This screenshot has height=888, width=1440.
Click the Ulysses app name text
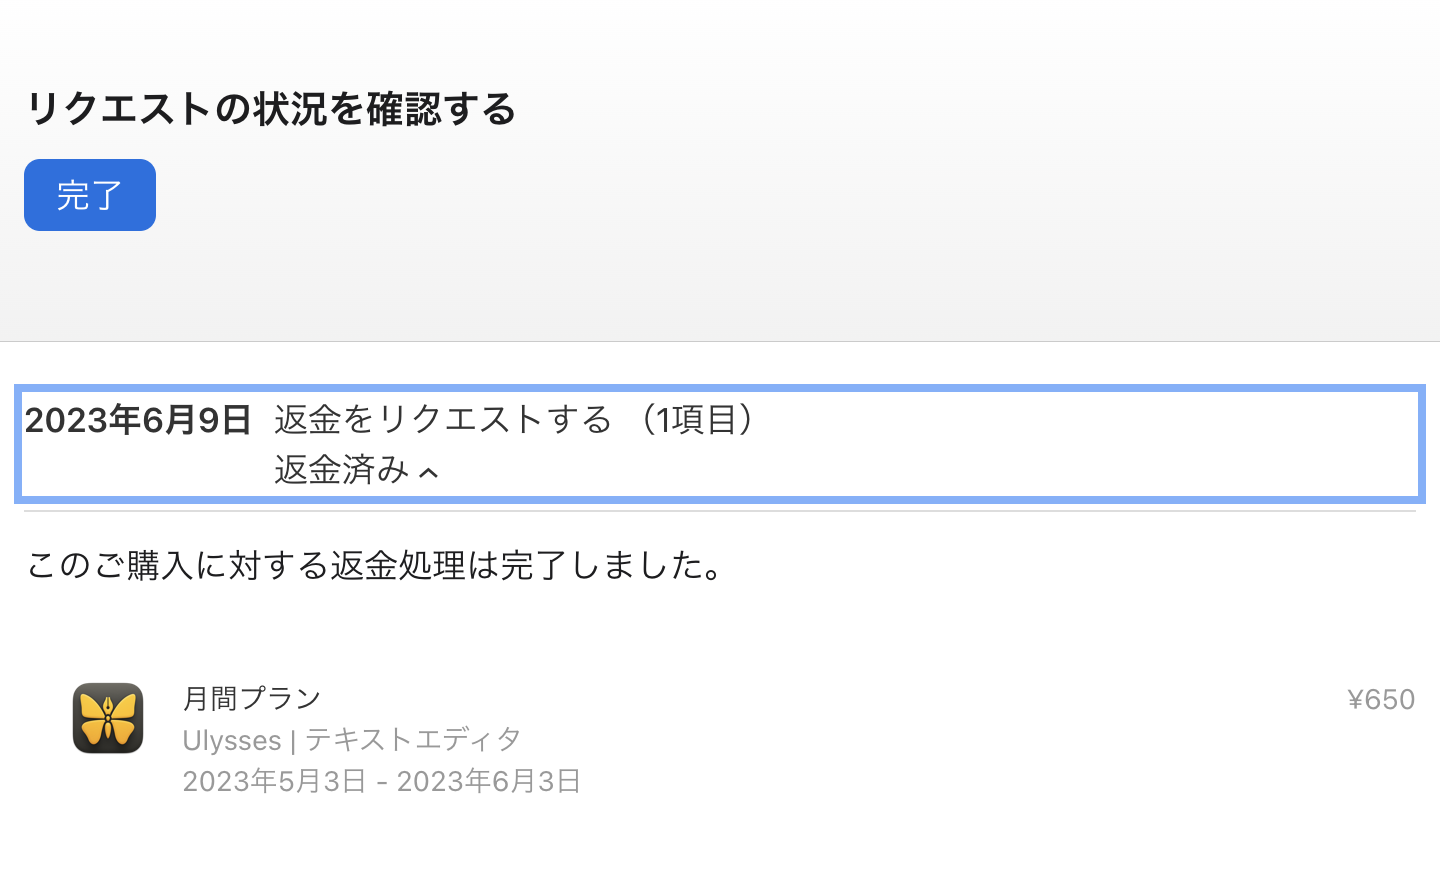click(231, 740)
